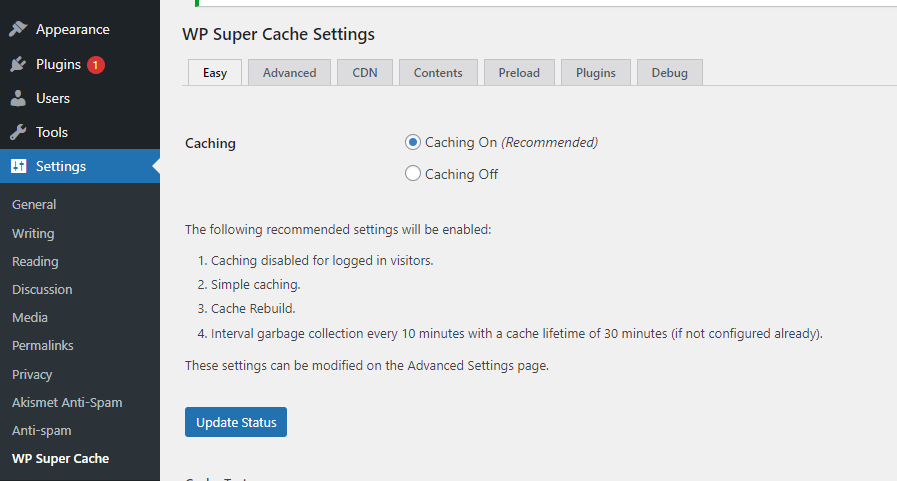Click the Interval garbage collection list item
This screenshot has height=481, width=897.
coord(517,333)
